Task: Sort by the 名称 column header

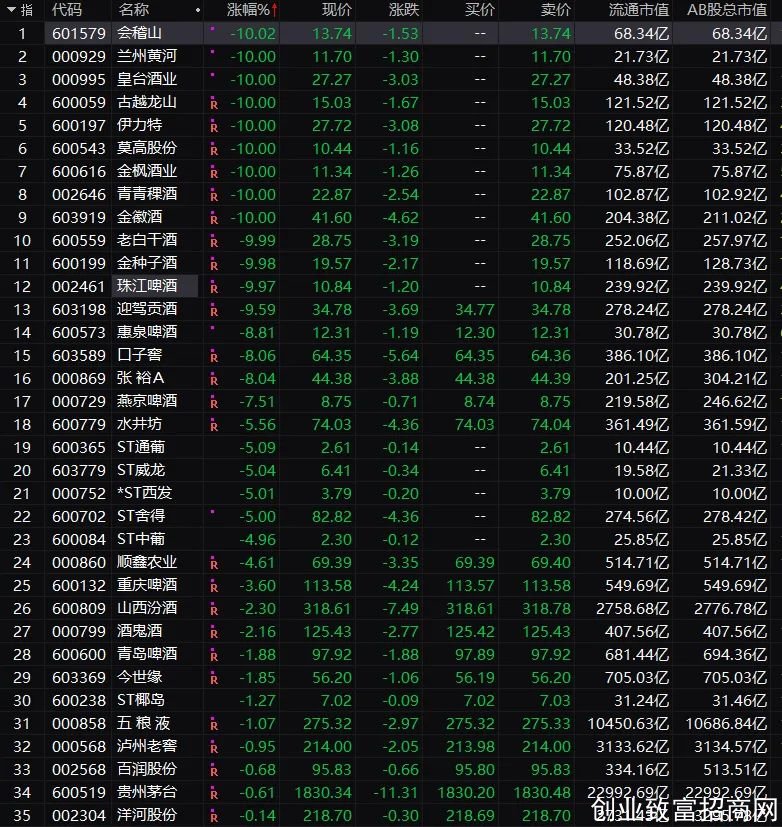Action: coord(133,9)
